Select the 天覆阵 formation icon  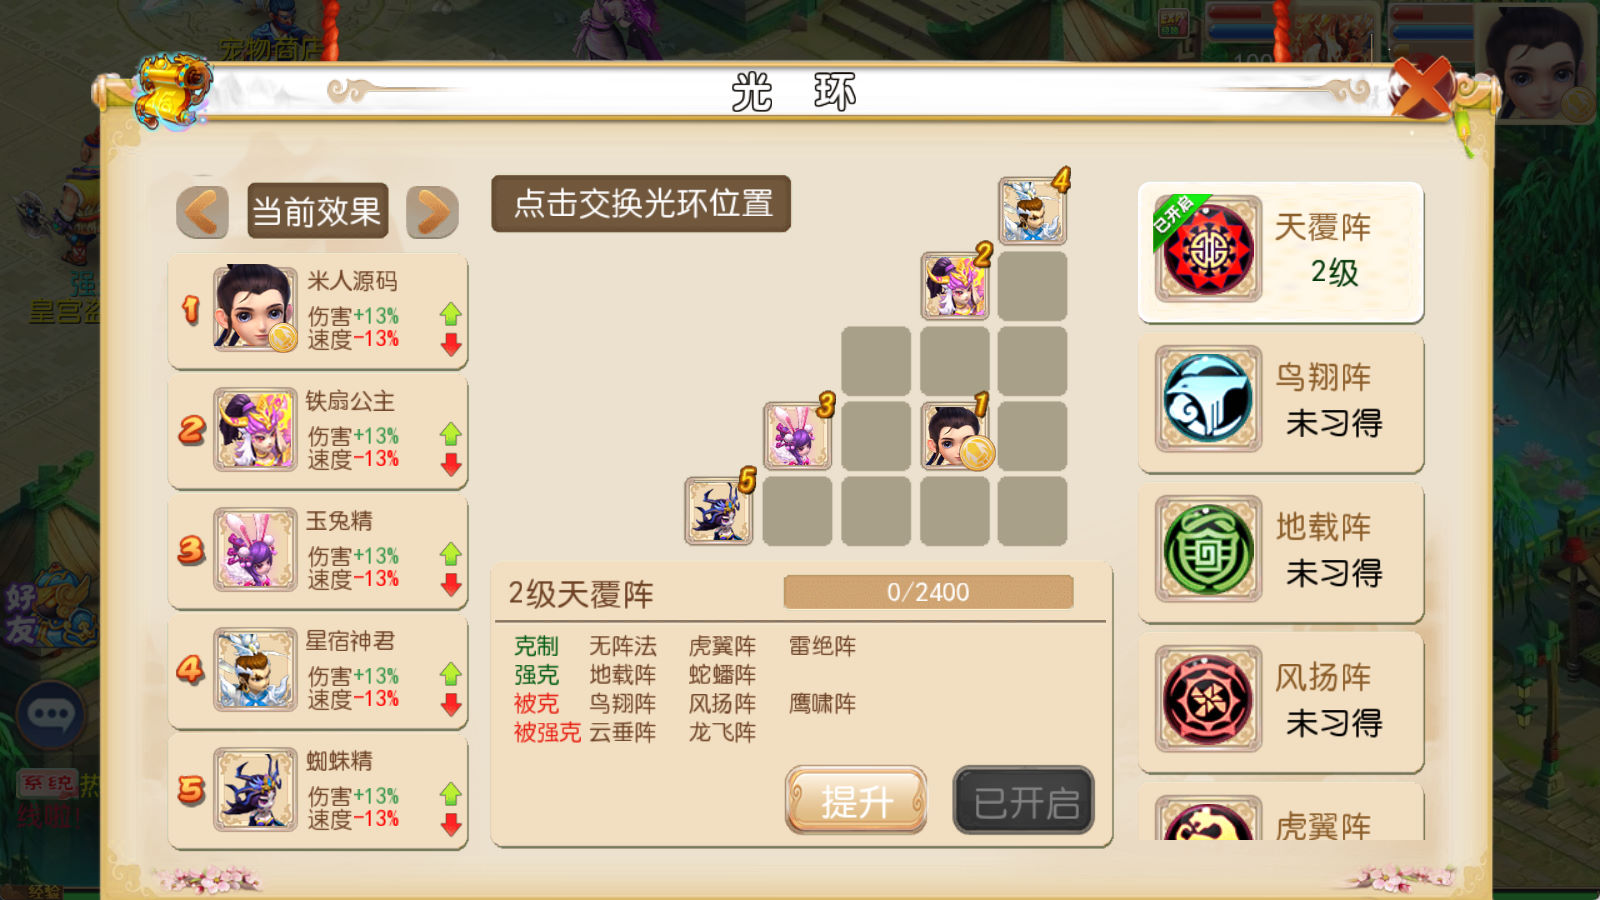point(1208,249)
